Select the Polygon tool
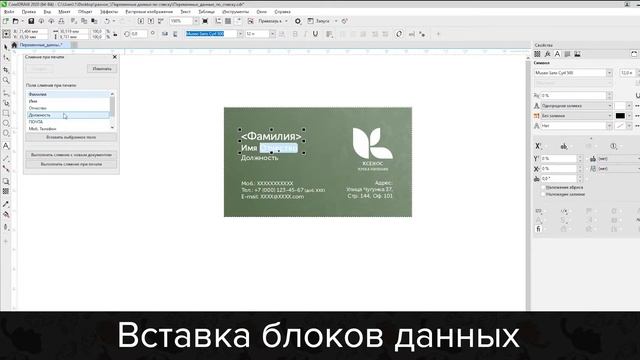 6,133
